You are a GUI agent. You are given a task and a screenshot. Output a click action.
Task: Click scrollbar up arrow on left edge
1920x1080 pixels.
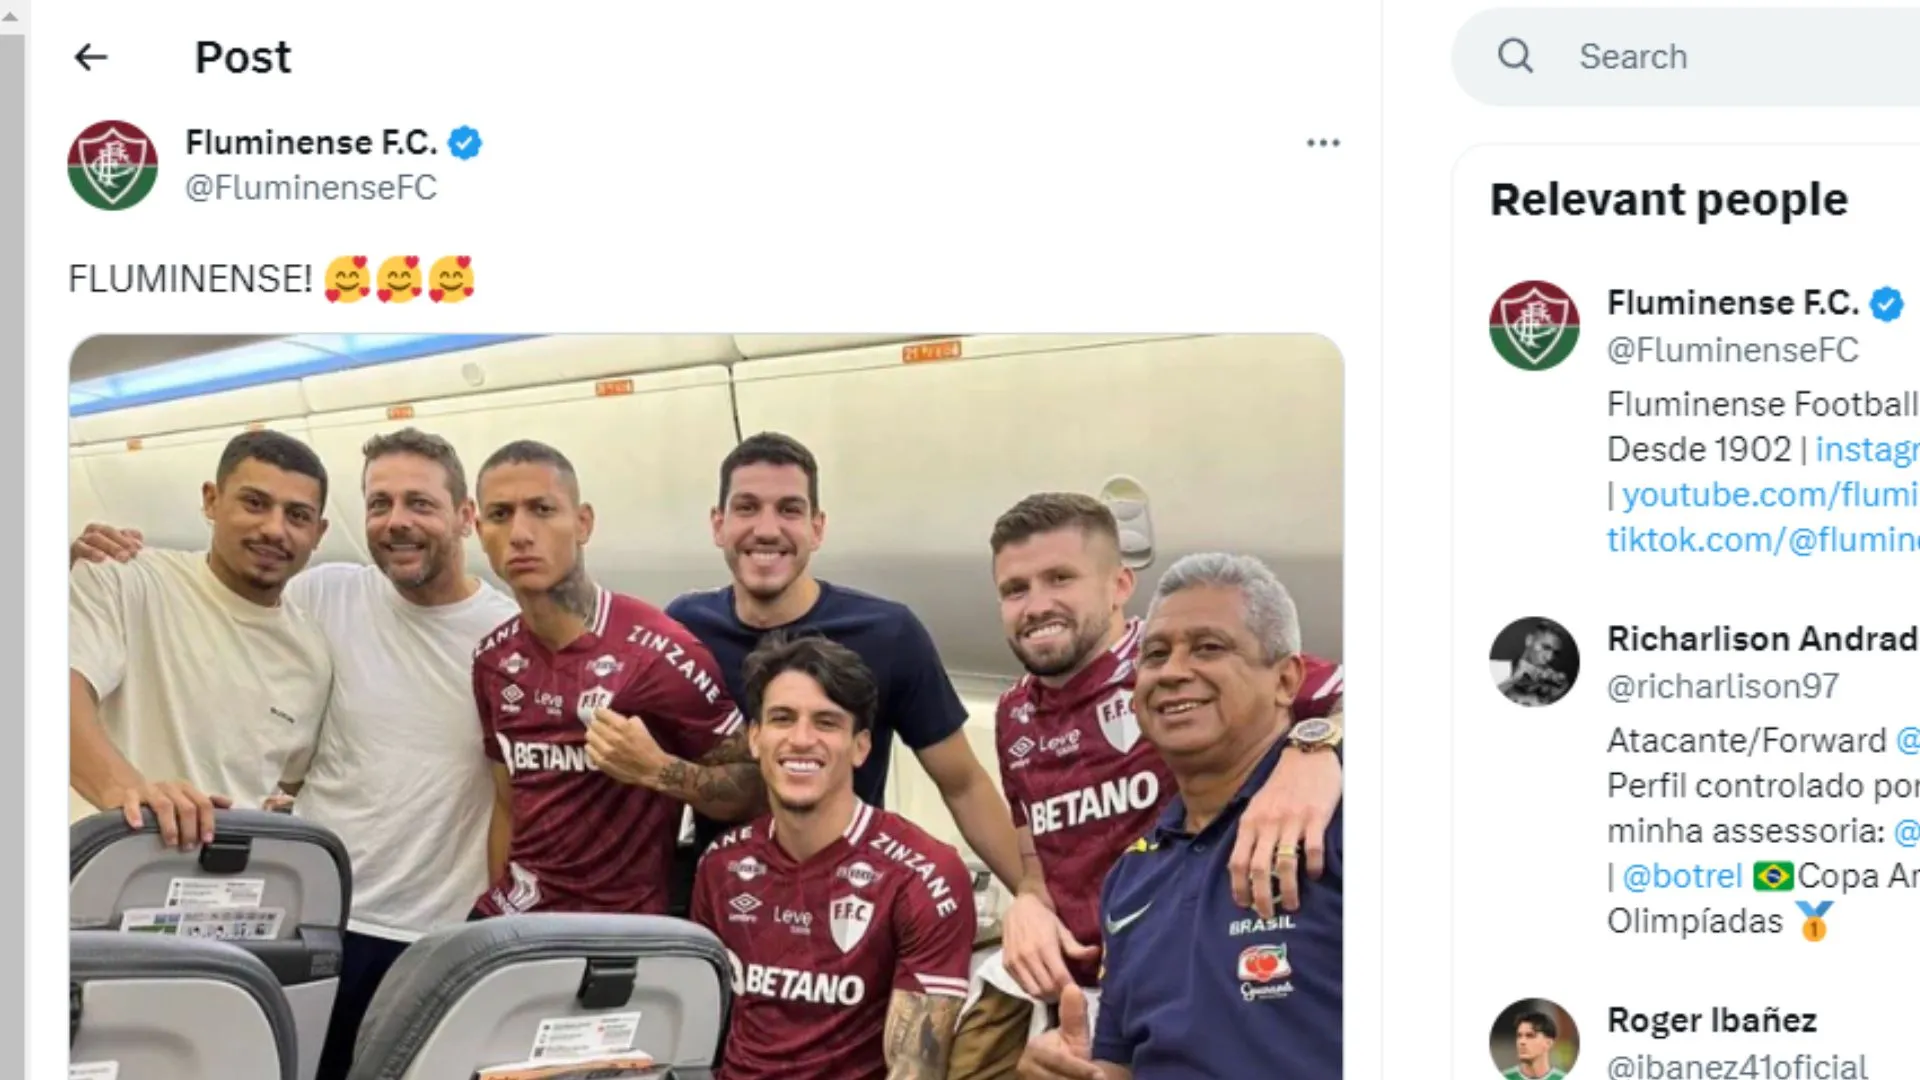[11, 16]
